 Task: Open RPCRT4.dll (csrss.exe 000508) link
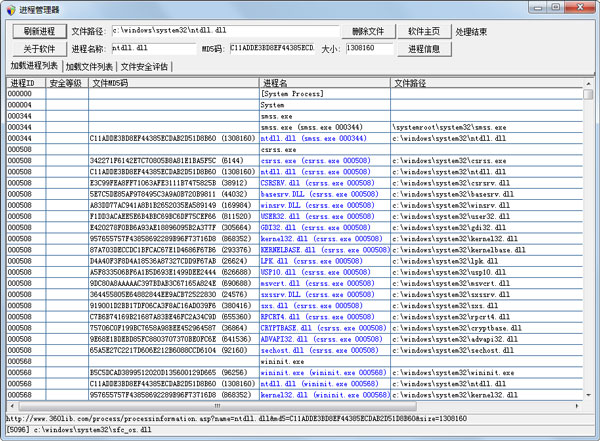tap(318, 317)
